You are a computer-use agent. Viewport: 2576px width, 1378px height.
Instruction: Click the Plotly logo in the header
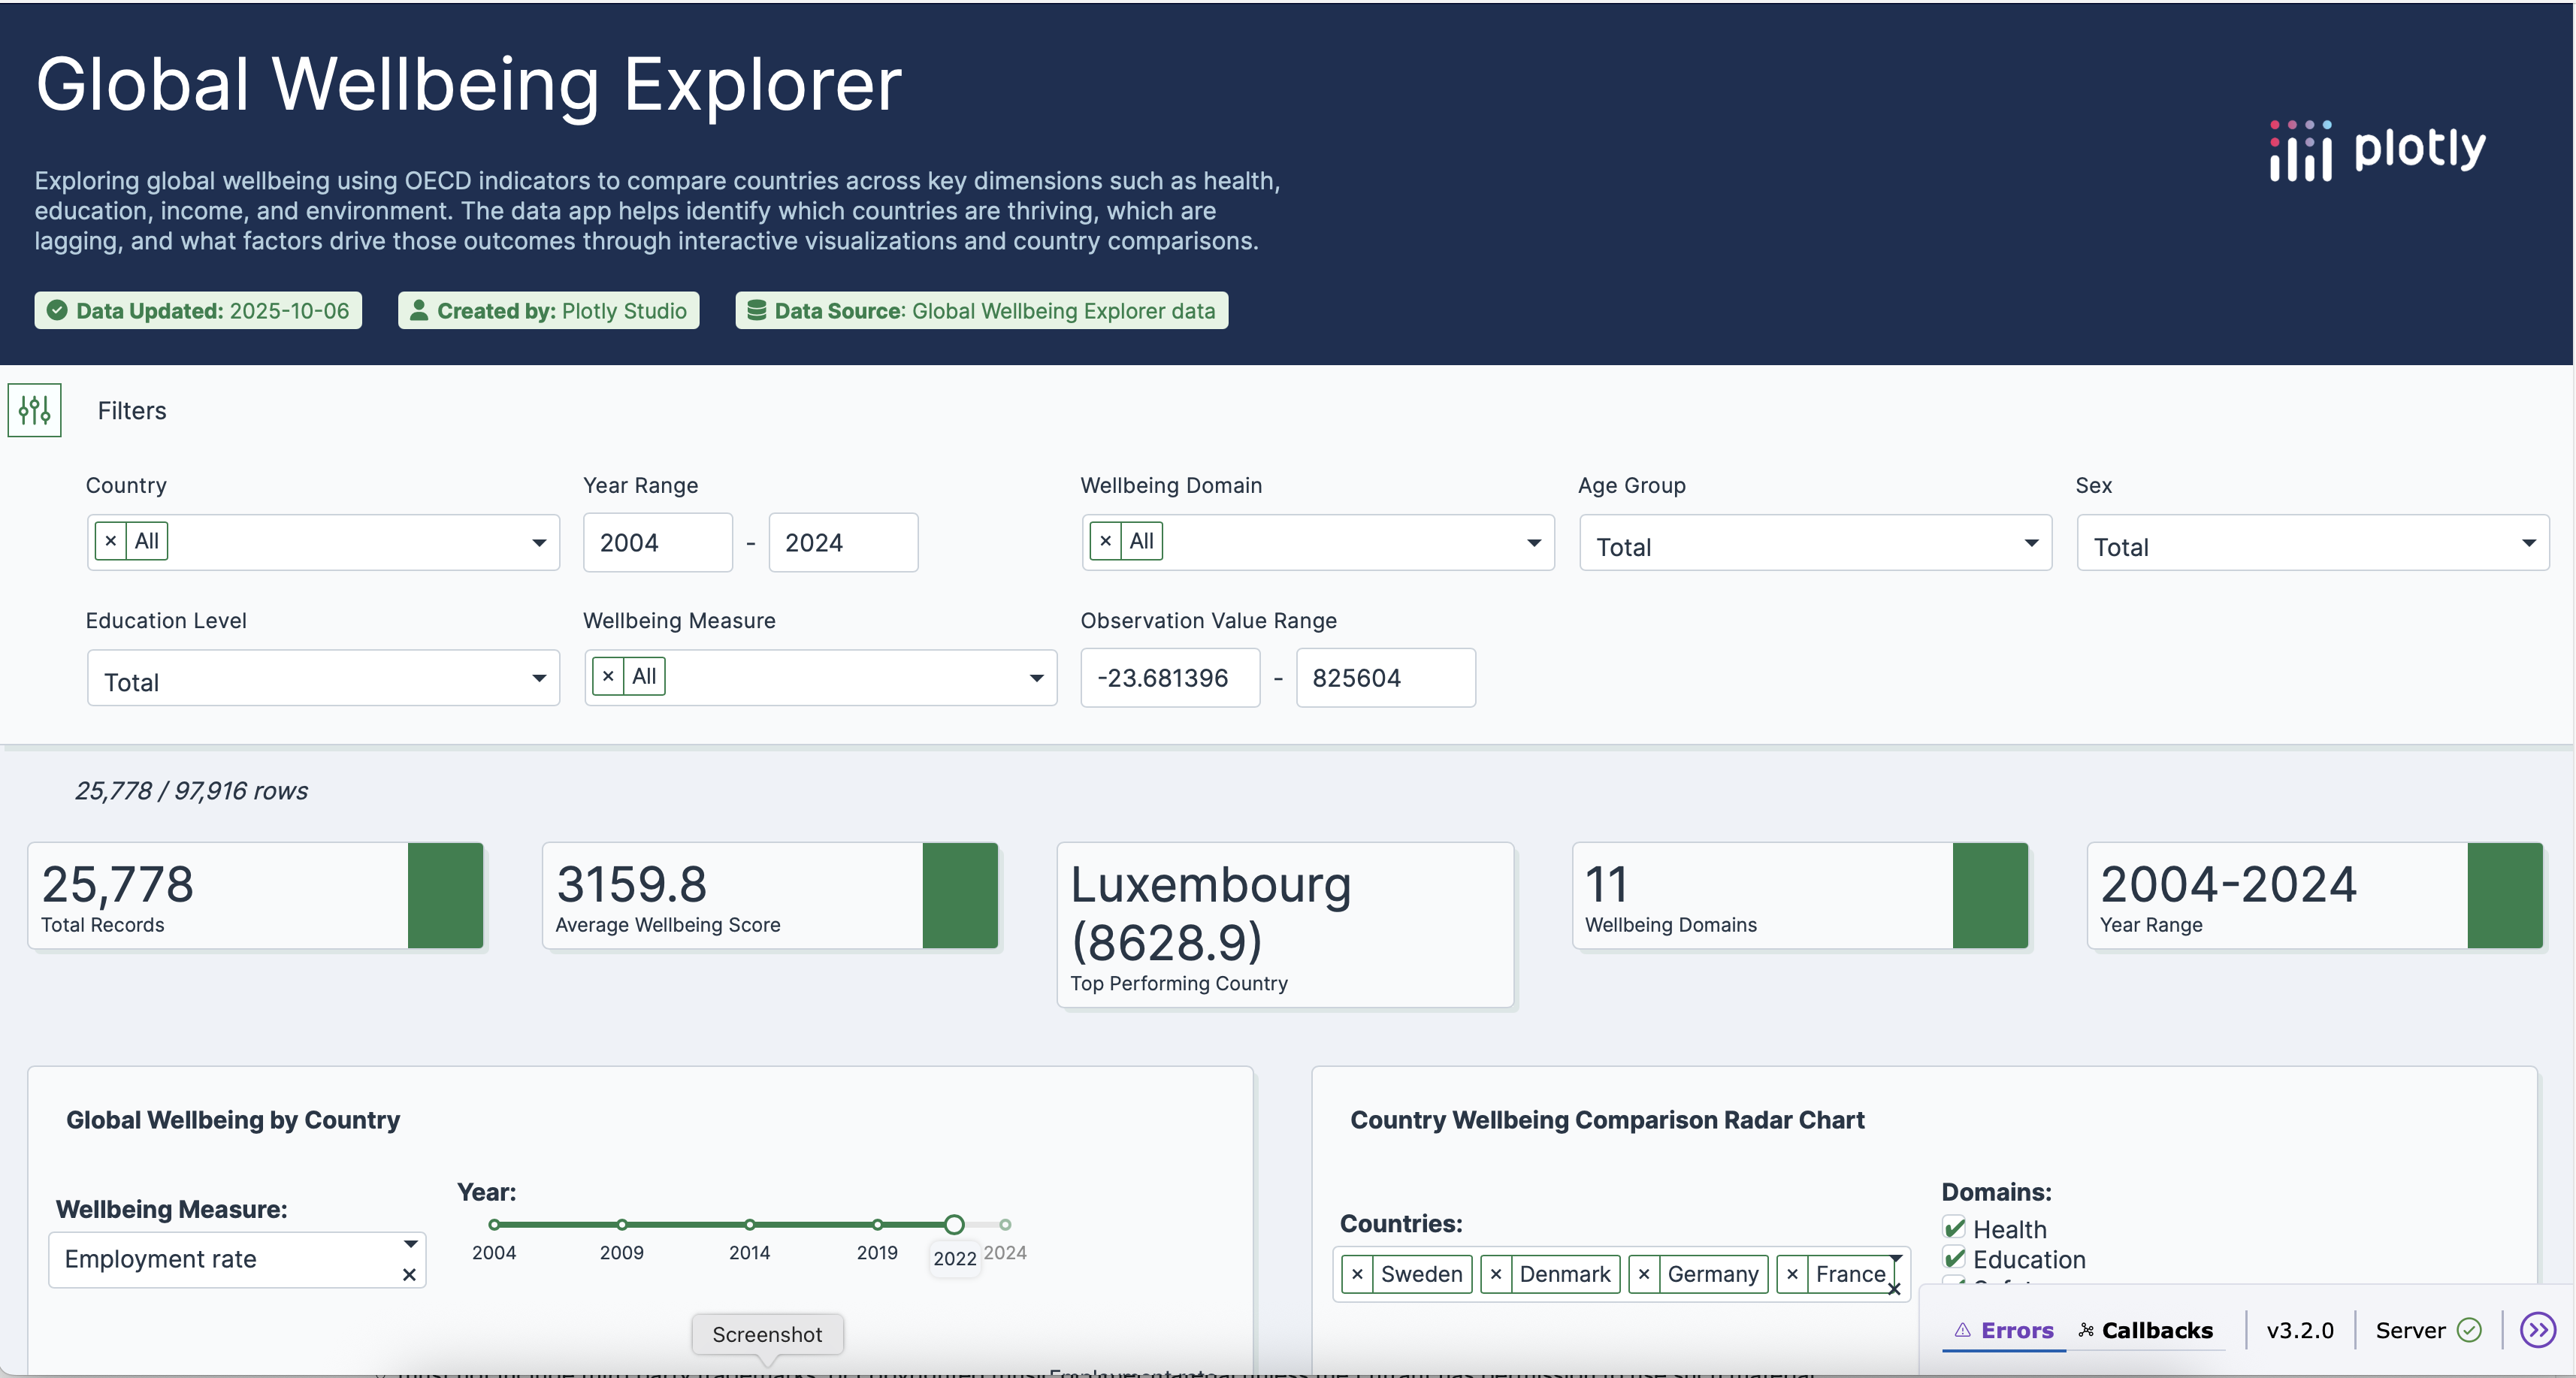coord(2377,151)
